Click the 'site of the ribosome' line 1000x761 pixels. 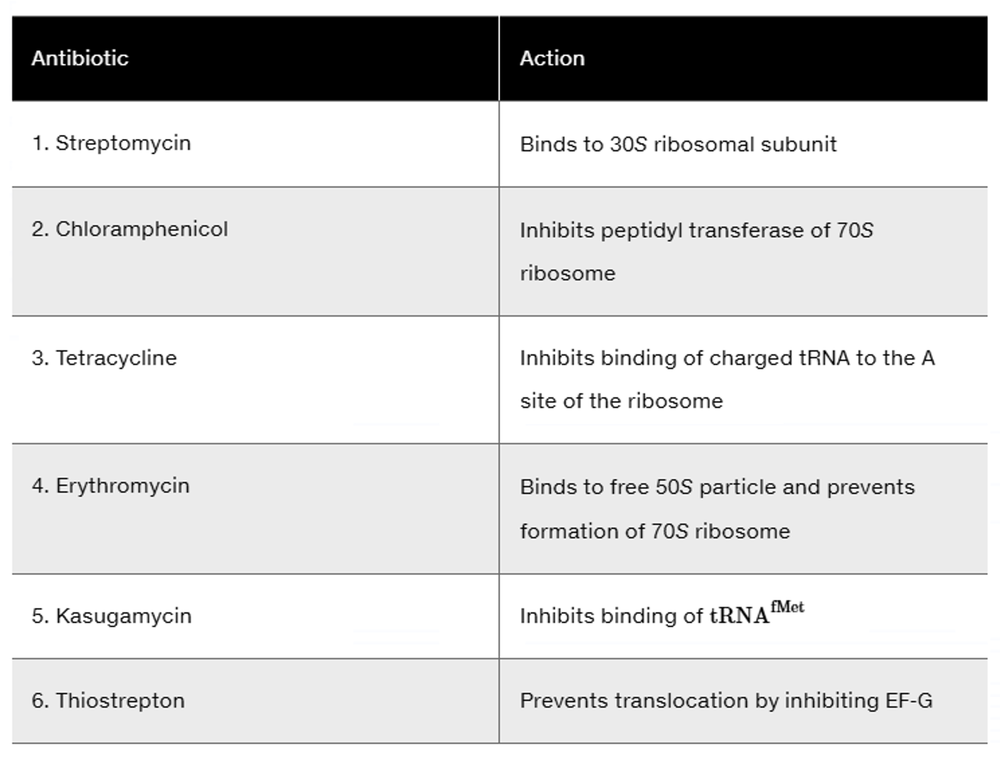pos(620,402)
